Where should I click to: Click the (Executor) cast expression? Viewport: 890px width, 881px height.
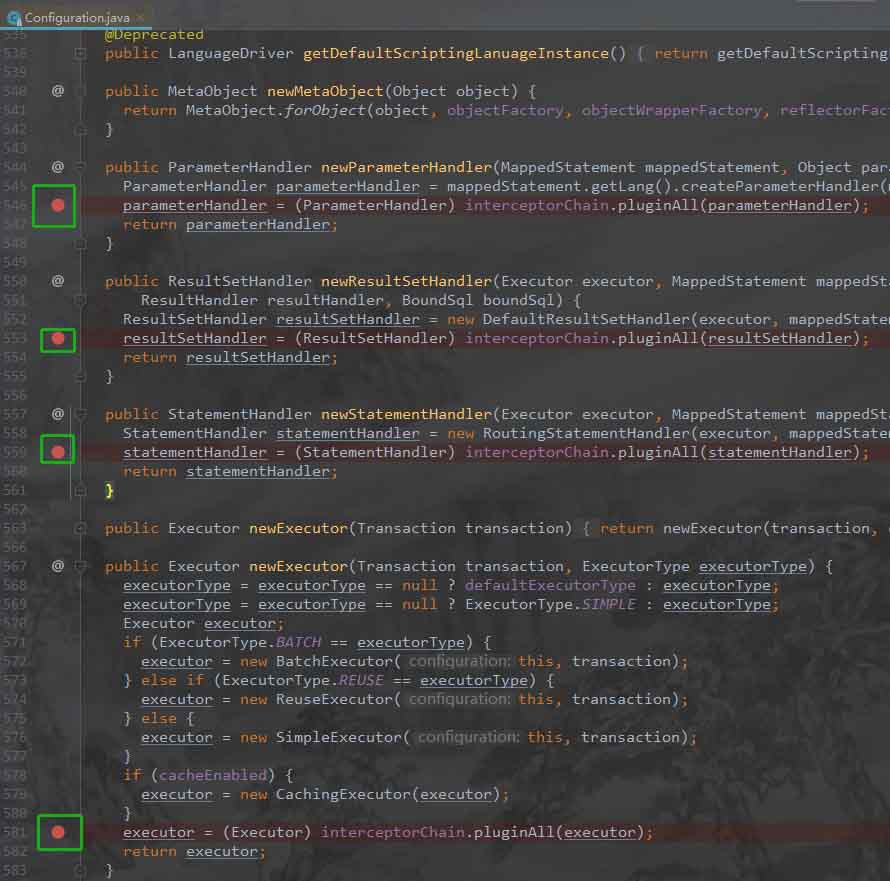pos(267,832)
